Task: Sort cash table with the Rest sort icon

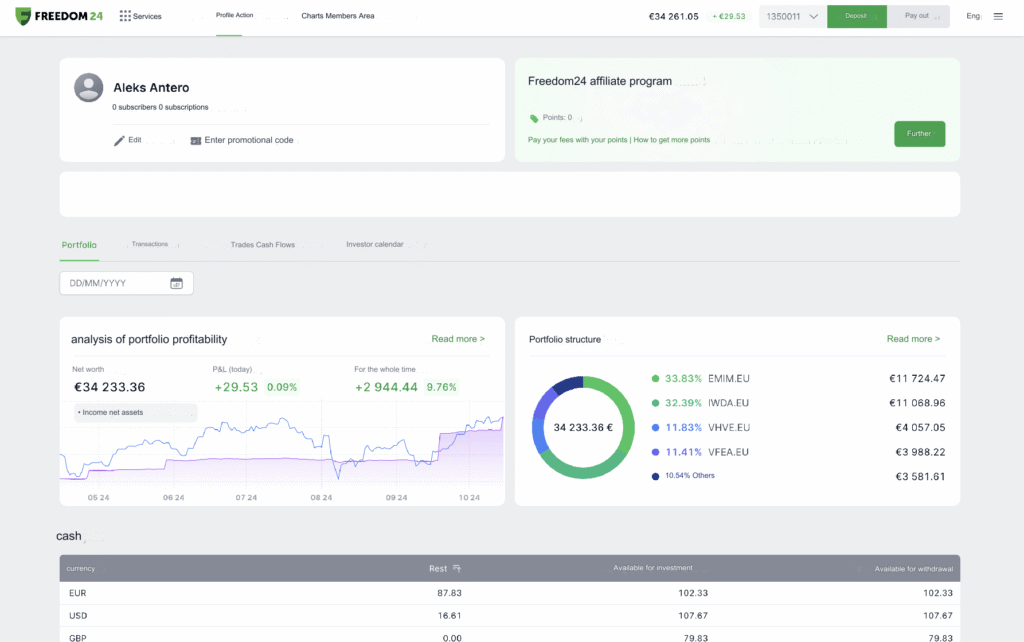Action: [x=457, y=568]
